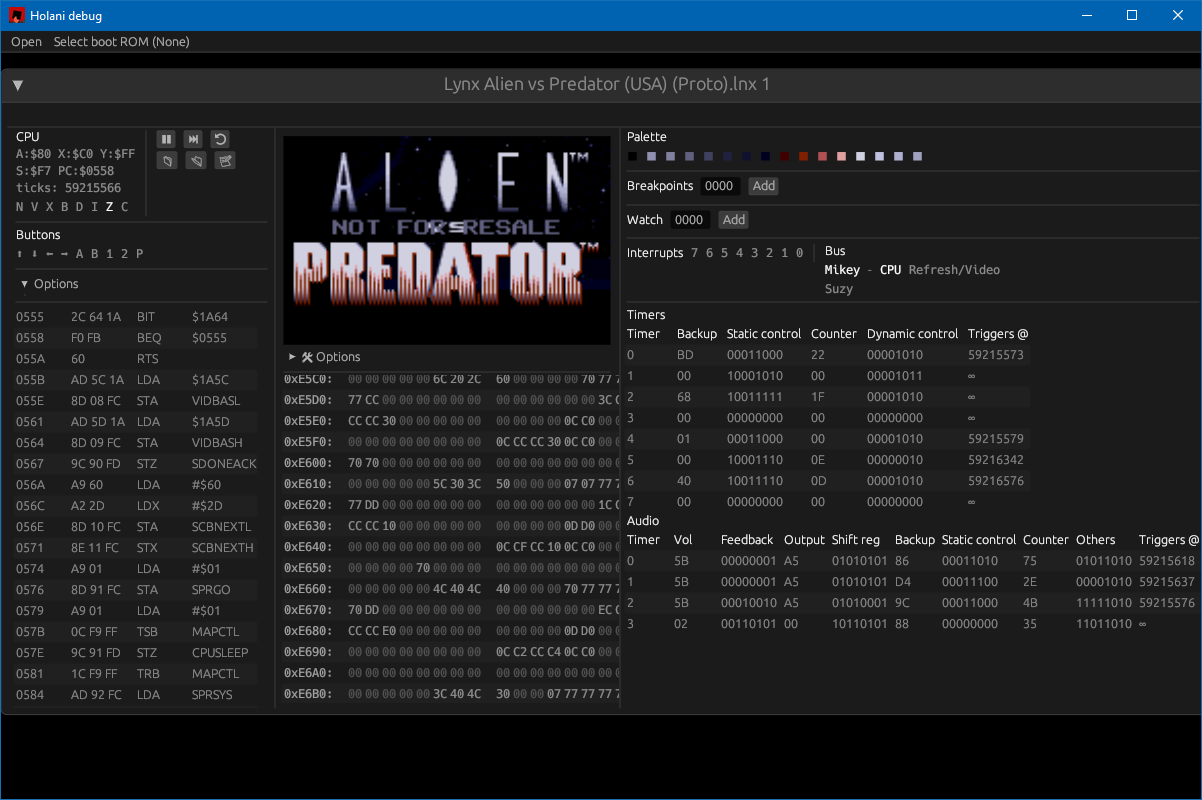
Task: Add a breakpoint with the Add button
Action: tap(764, 186)
